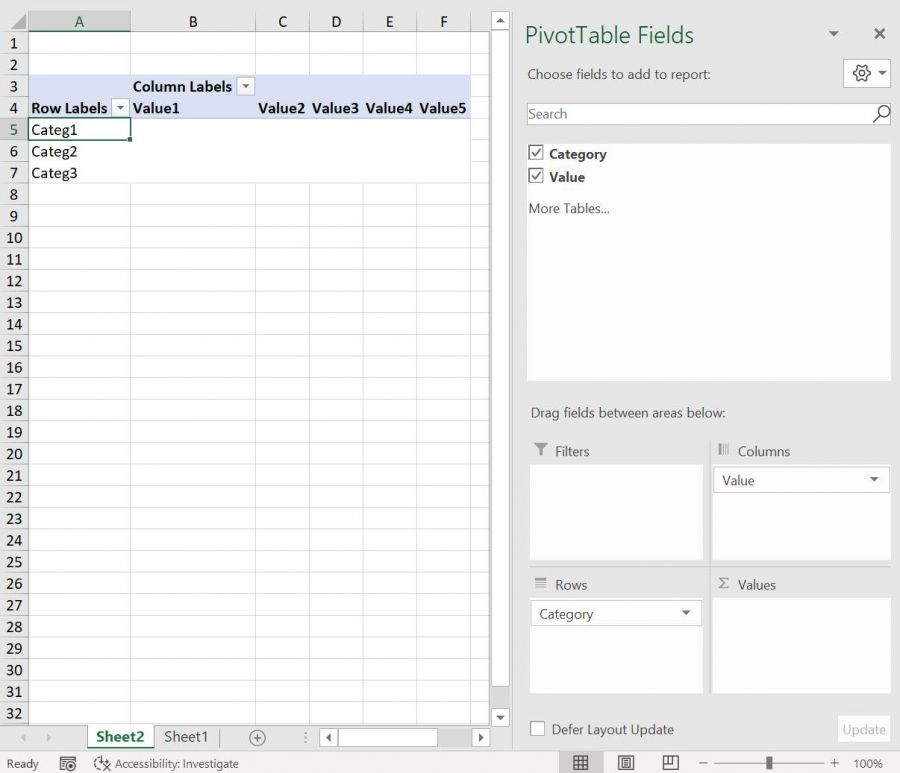900x773 pixels.
Task: Click the zoom in plus button
Action: (834, 763)
